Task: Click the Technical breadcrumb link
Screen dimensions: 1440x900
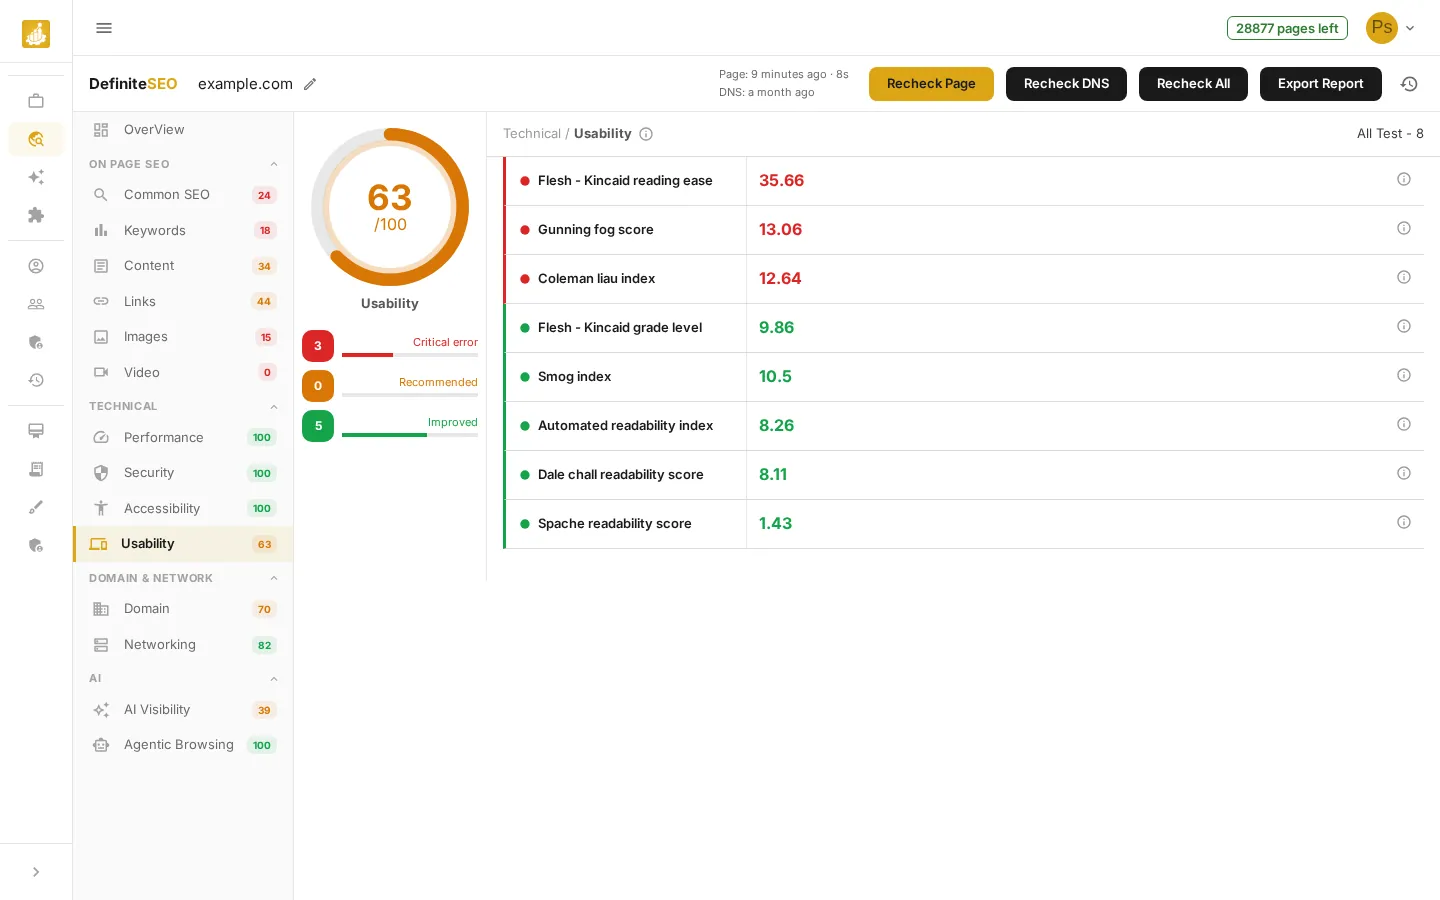Action: coord(532,134)
